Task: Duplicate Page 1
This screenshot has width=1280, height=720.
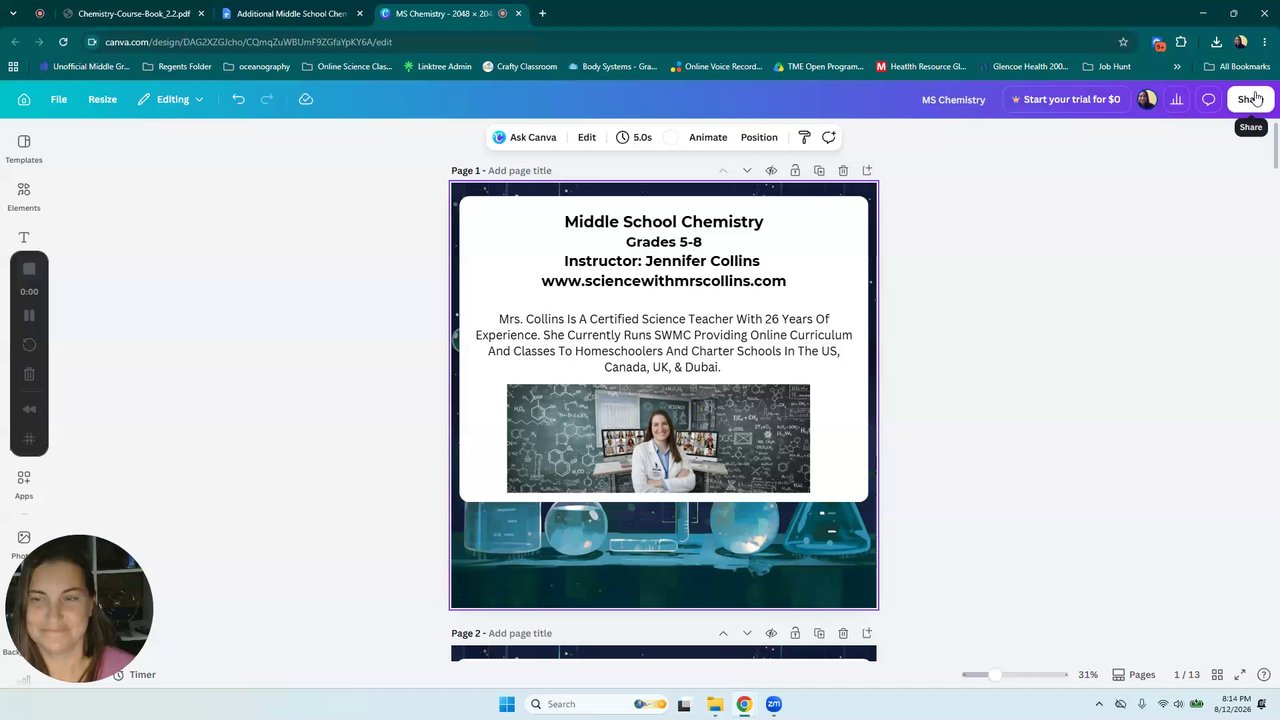Action: [x=819, y=171]
